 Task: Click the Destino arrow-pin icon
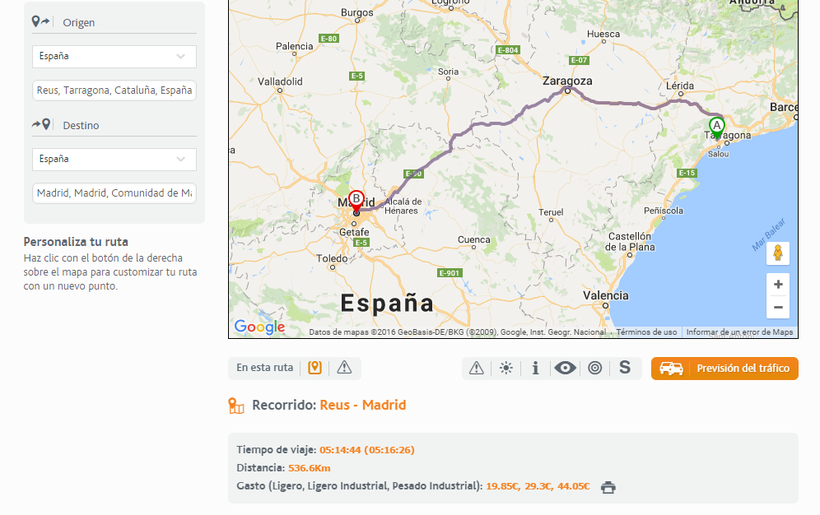(x=41, y=124)
